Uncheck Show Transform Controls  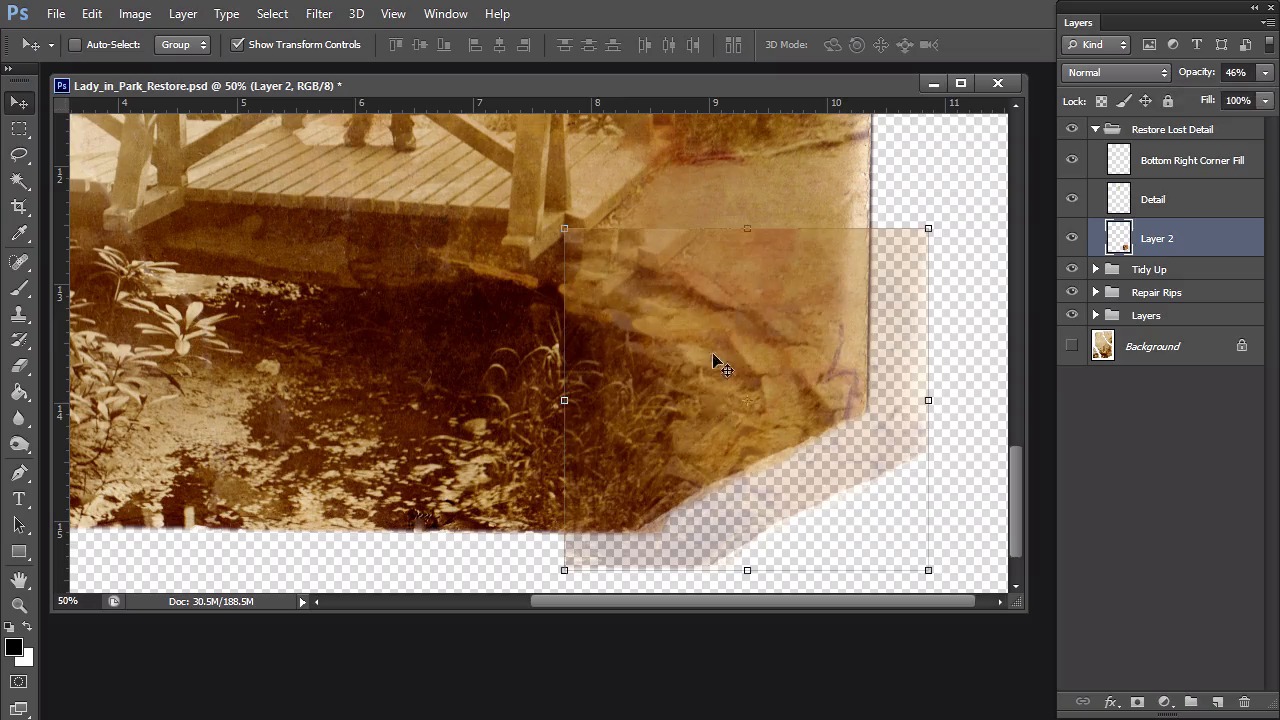pos(237,44)
